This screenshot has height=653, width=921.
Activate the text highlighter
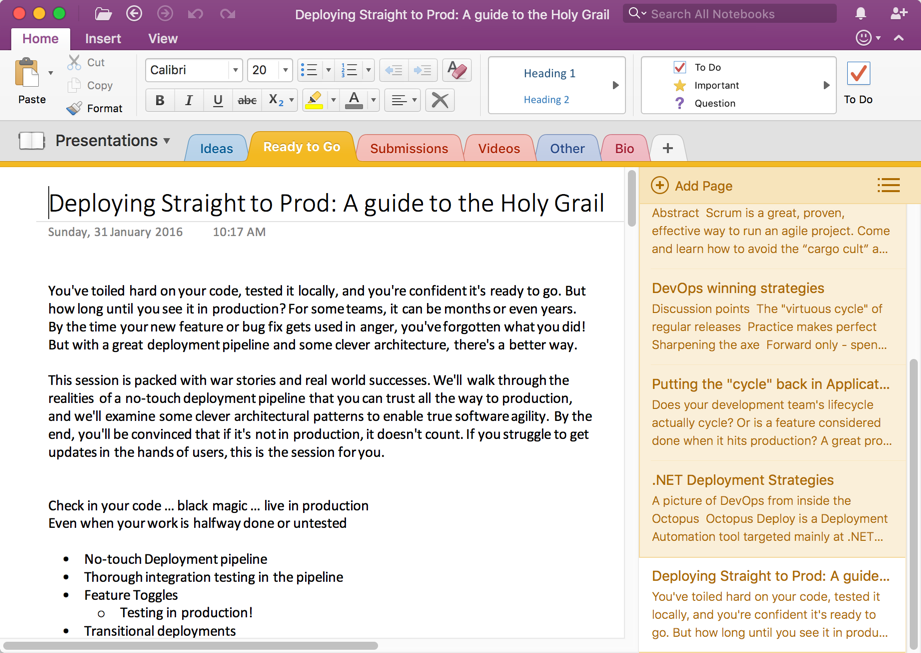(x=316, y=100)
